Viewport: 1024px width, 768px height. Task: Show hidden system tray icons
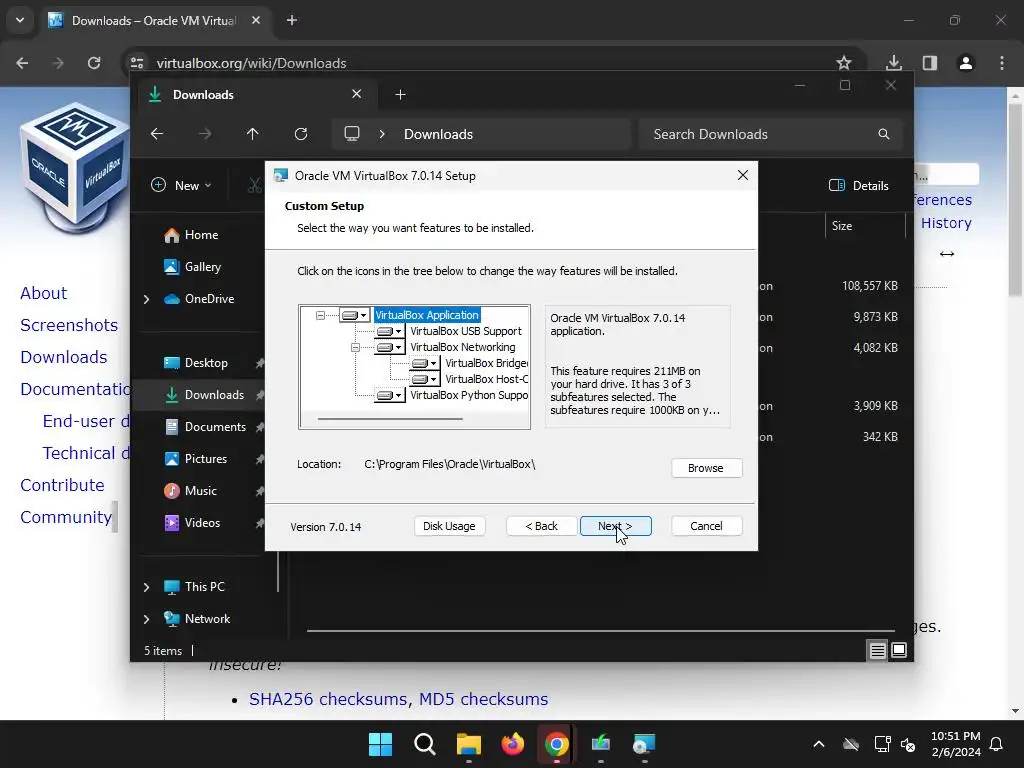point(818,744)
